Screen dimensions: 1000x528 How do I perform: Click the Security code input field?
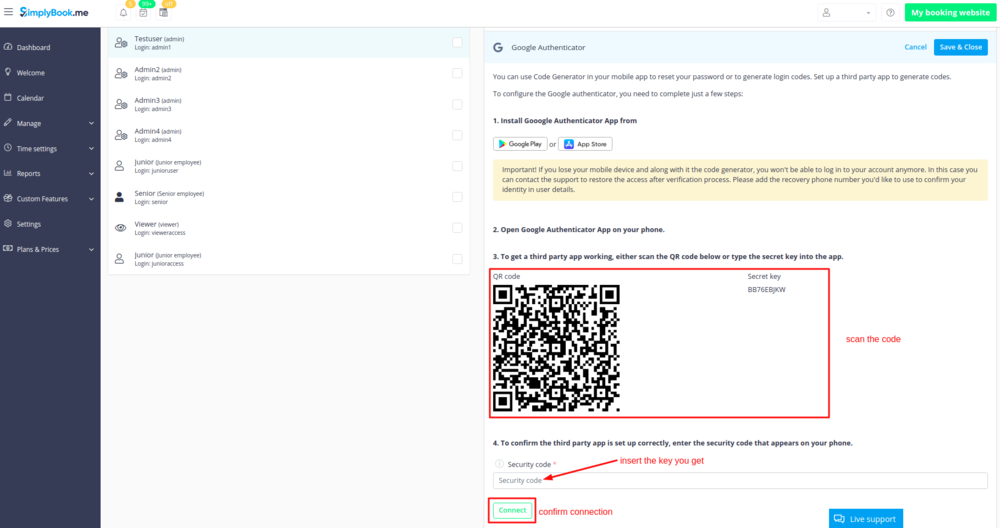pyautogui.click(x=740, y=481)
